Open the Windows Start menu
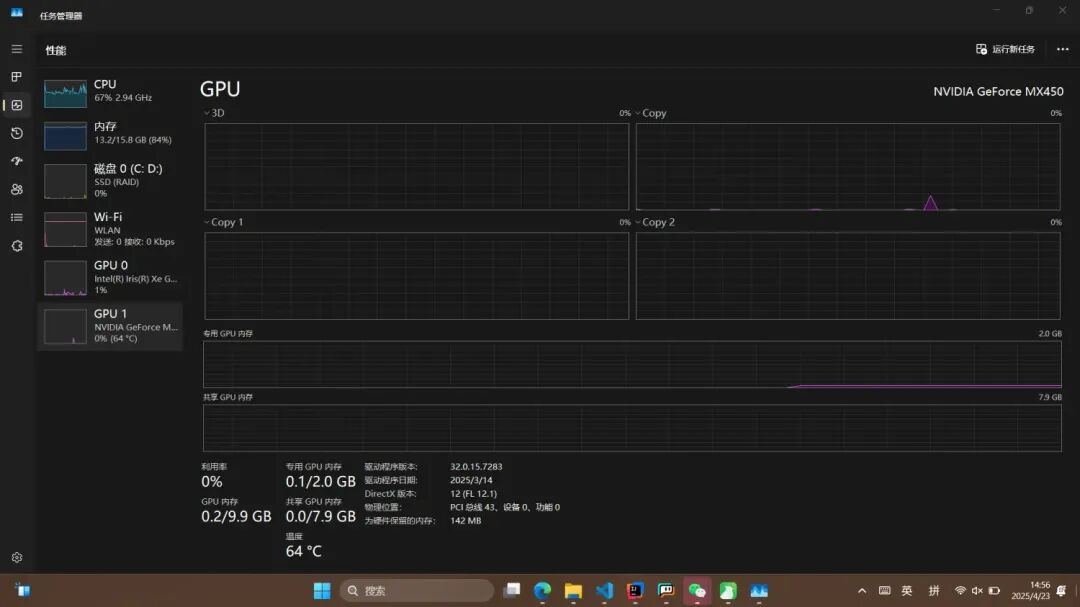Viewport: 1080px width, 607px height. 322,590
